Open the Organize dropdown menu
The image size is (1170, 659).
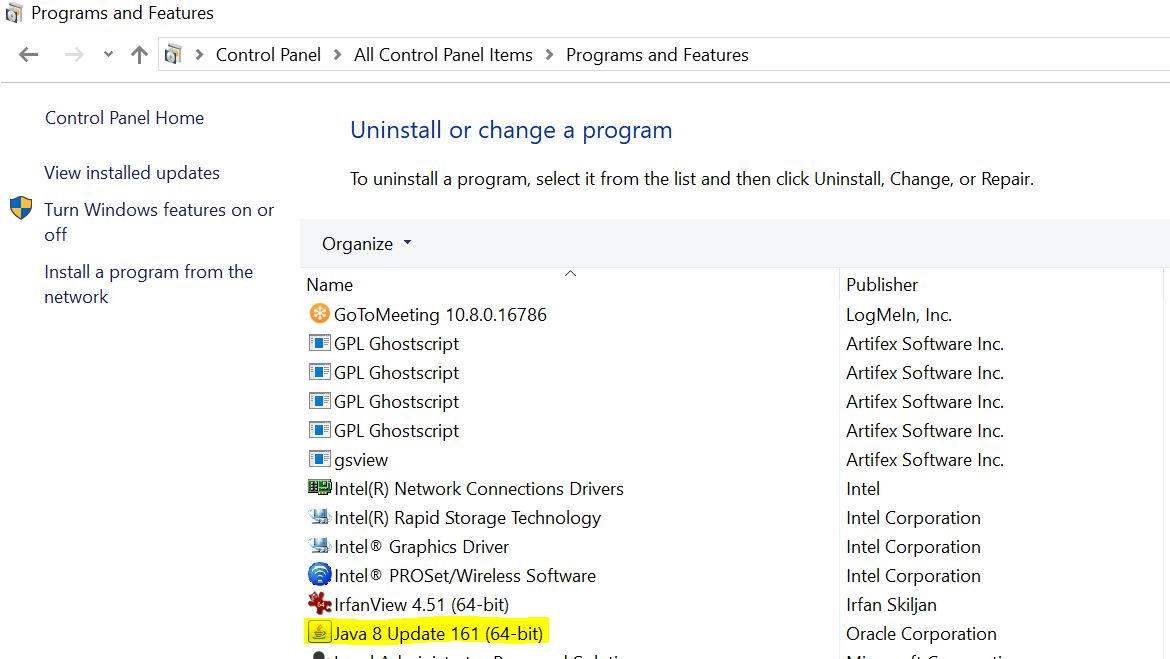coord(366,244)
